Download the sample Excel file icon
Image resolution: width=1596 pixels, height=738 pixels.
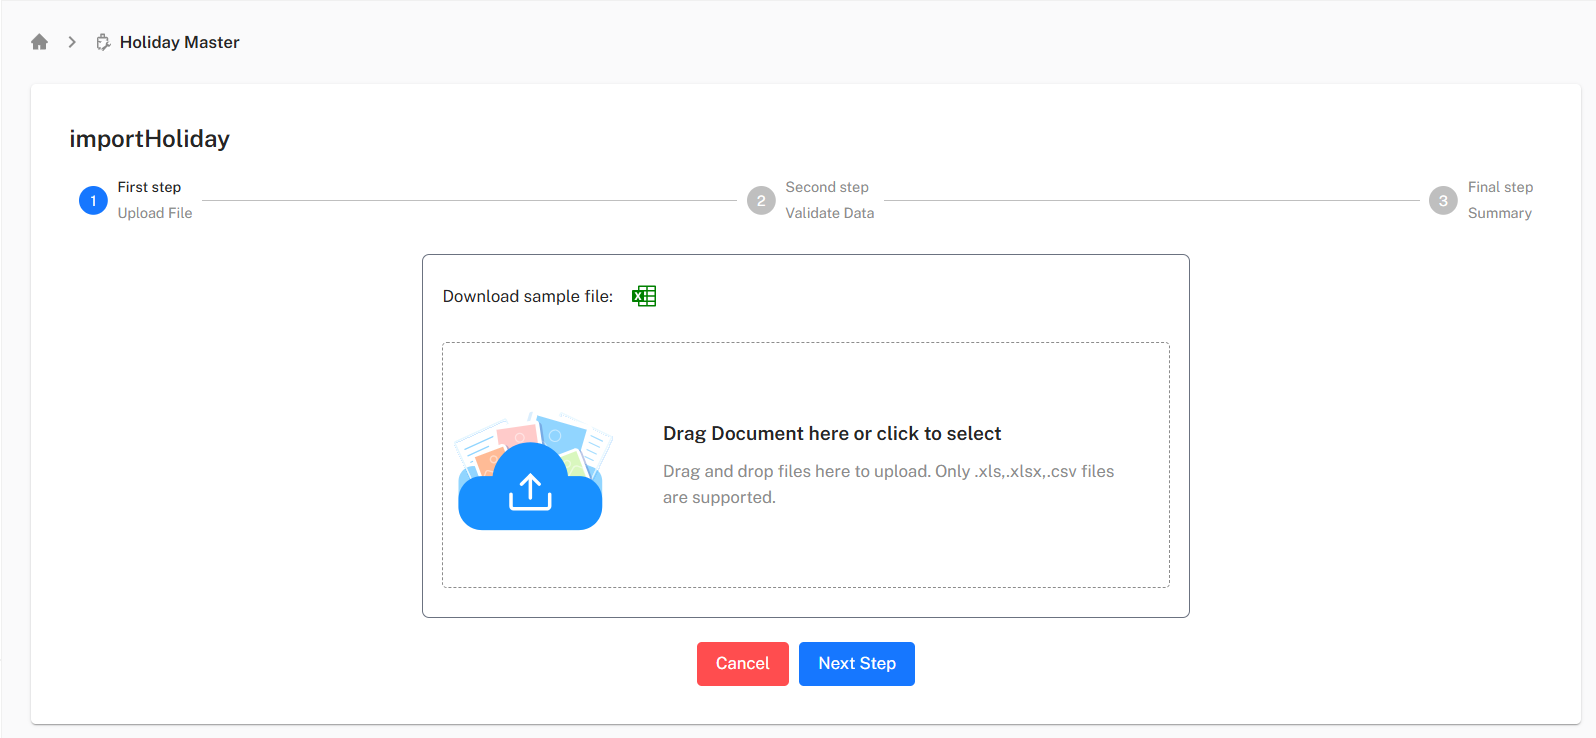pyautogui.click(x=644, y=296)
